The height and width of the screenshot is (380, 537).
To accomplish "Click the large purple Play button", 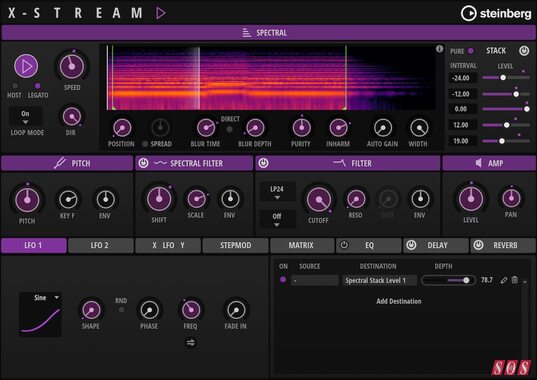I will pos(26,66).
